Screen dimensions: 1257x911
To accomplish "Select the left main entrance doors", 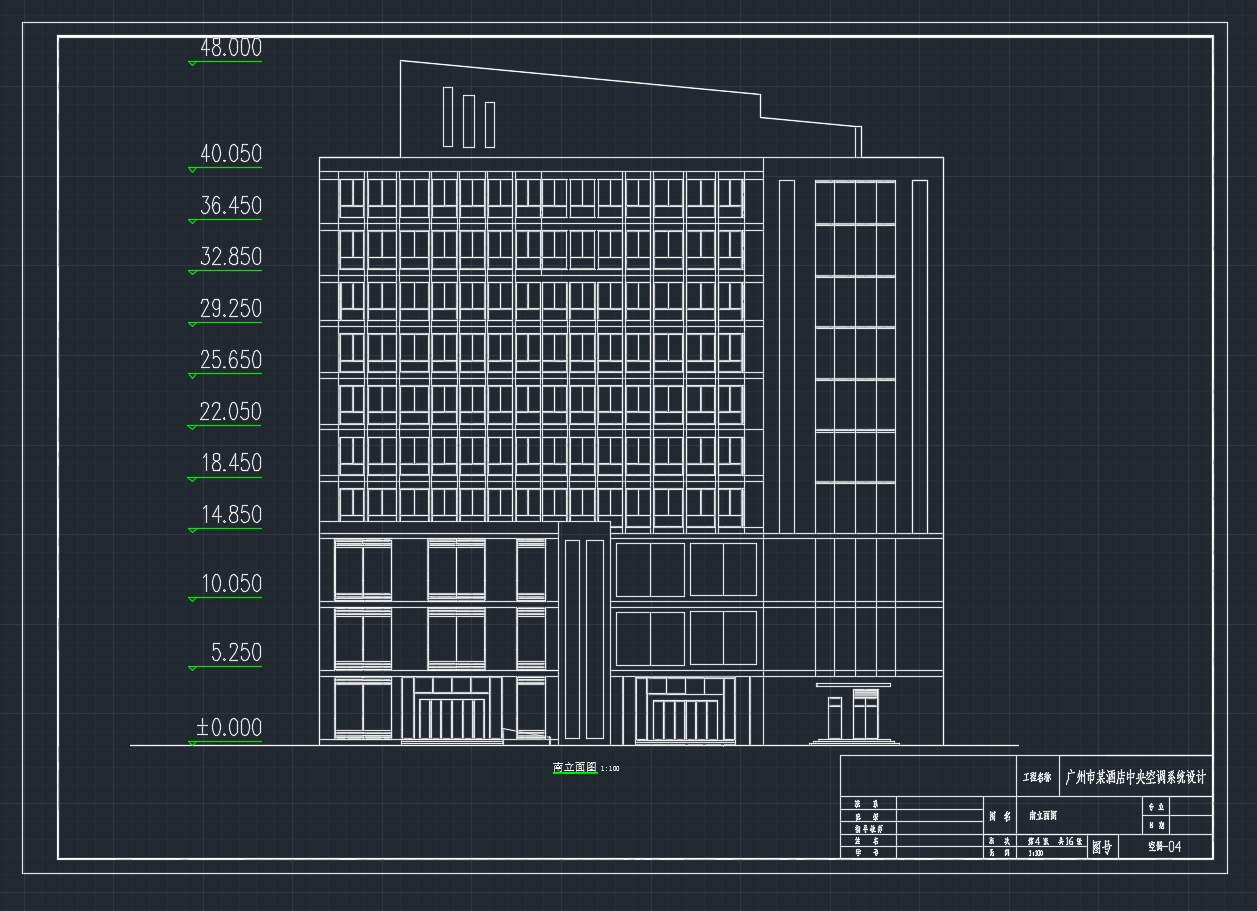I will [451, 719].
